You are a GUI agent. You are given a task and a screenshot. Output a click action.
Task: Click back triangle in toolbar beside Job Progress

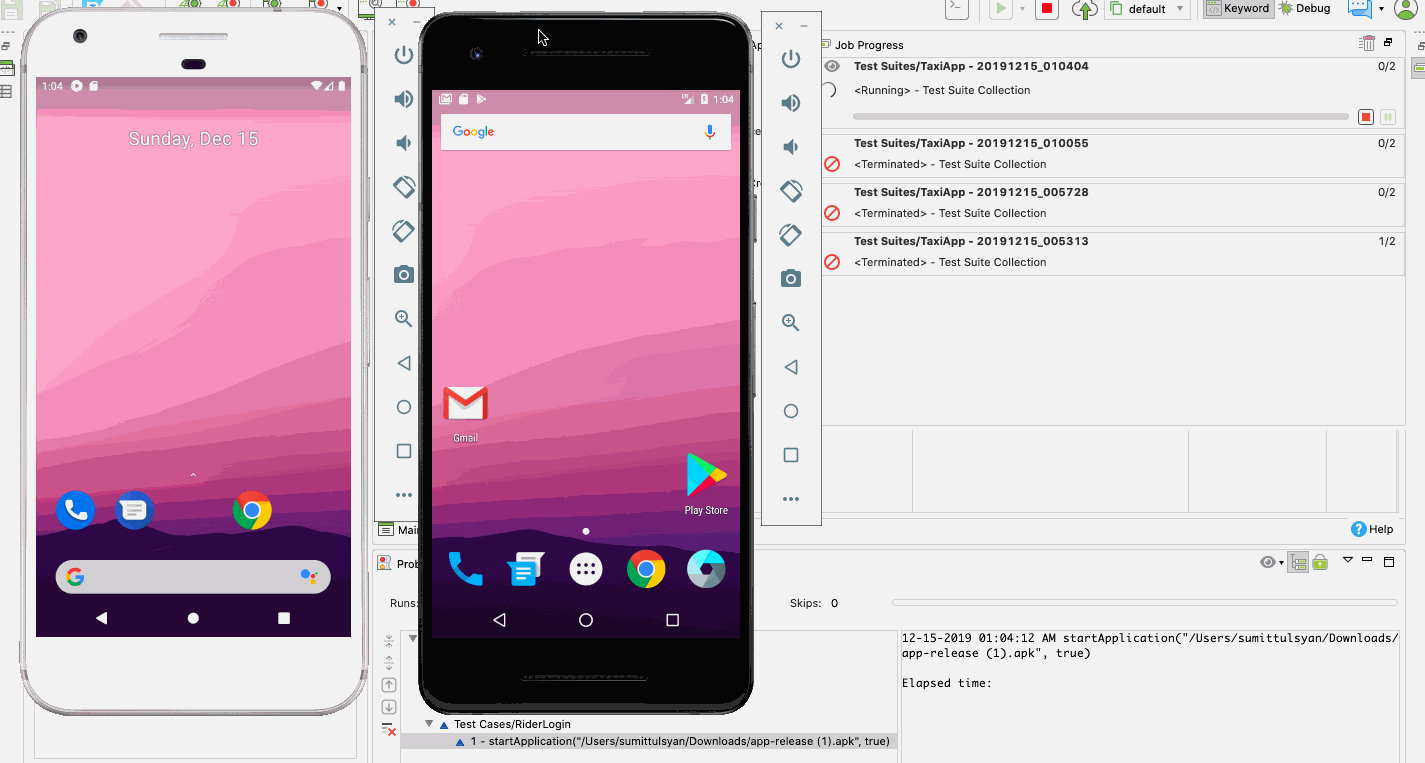click(791, 367)
